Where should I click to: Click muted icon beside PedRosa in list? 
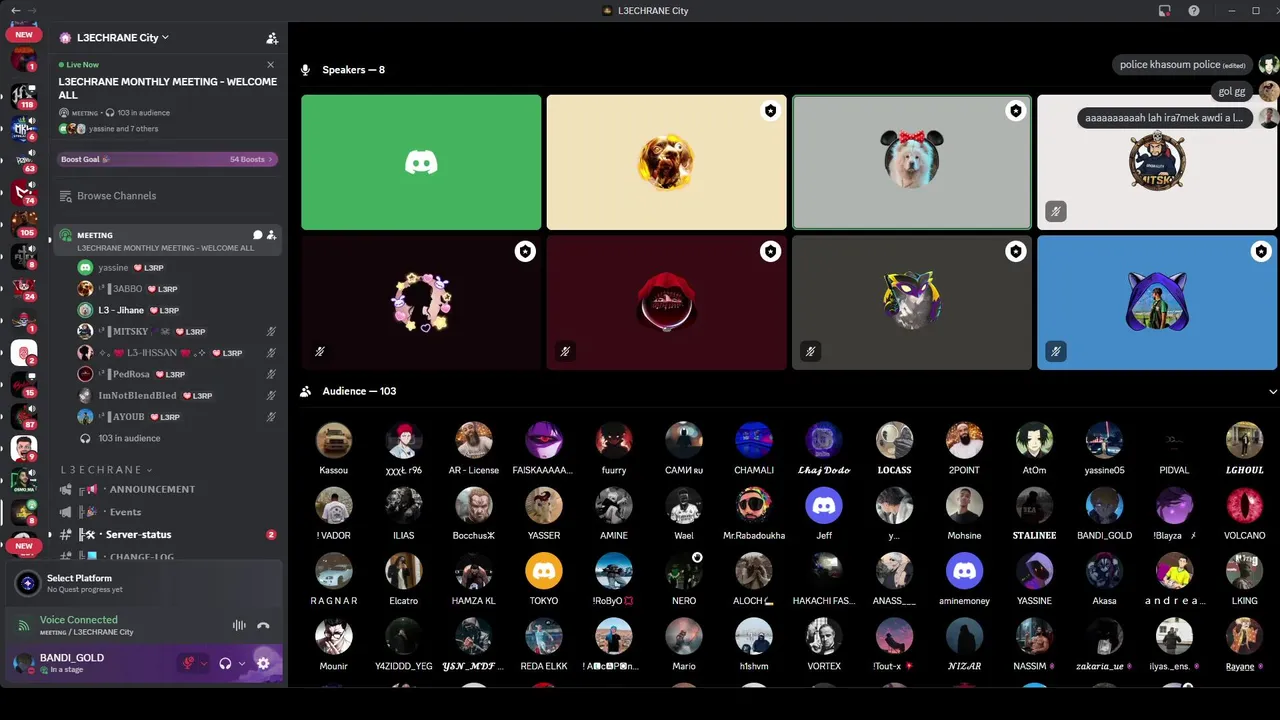(x=271, y=374)
